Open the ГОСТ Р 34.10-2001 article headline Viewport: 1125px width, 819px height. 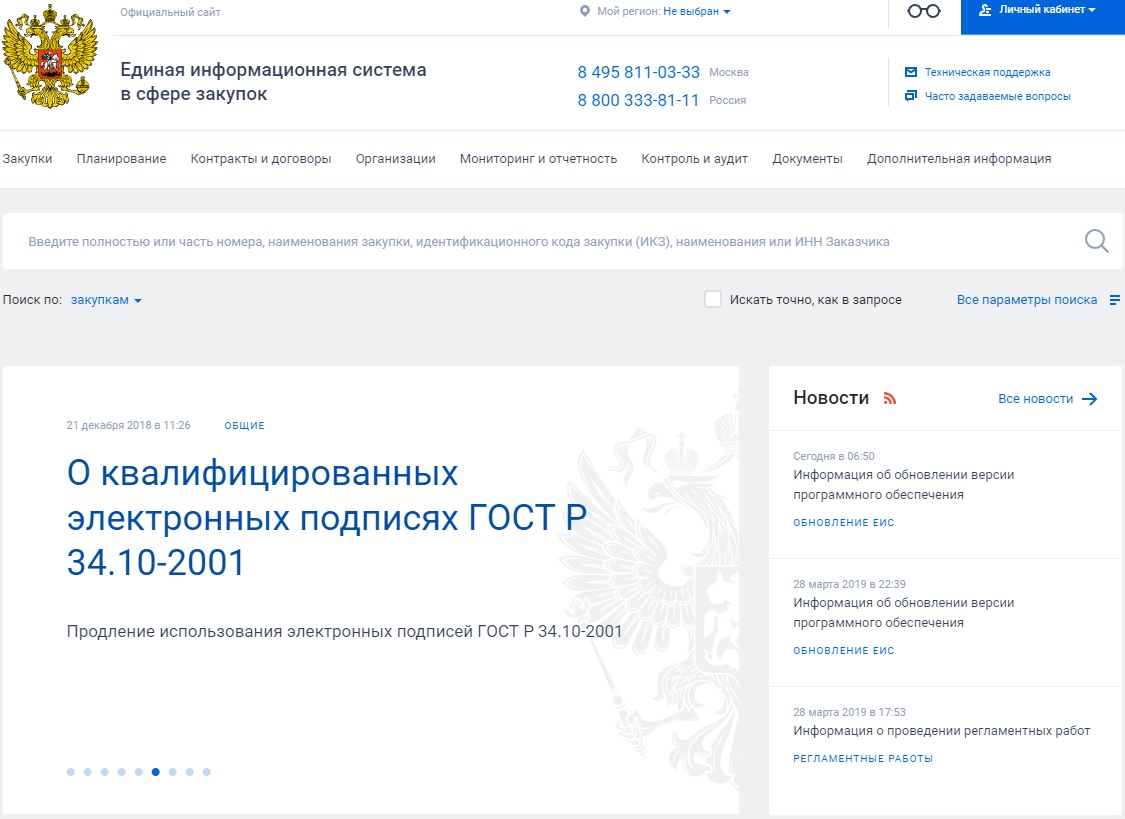pos(327,517)
